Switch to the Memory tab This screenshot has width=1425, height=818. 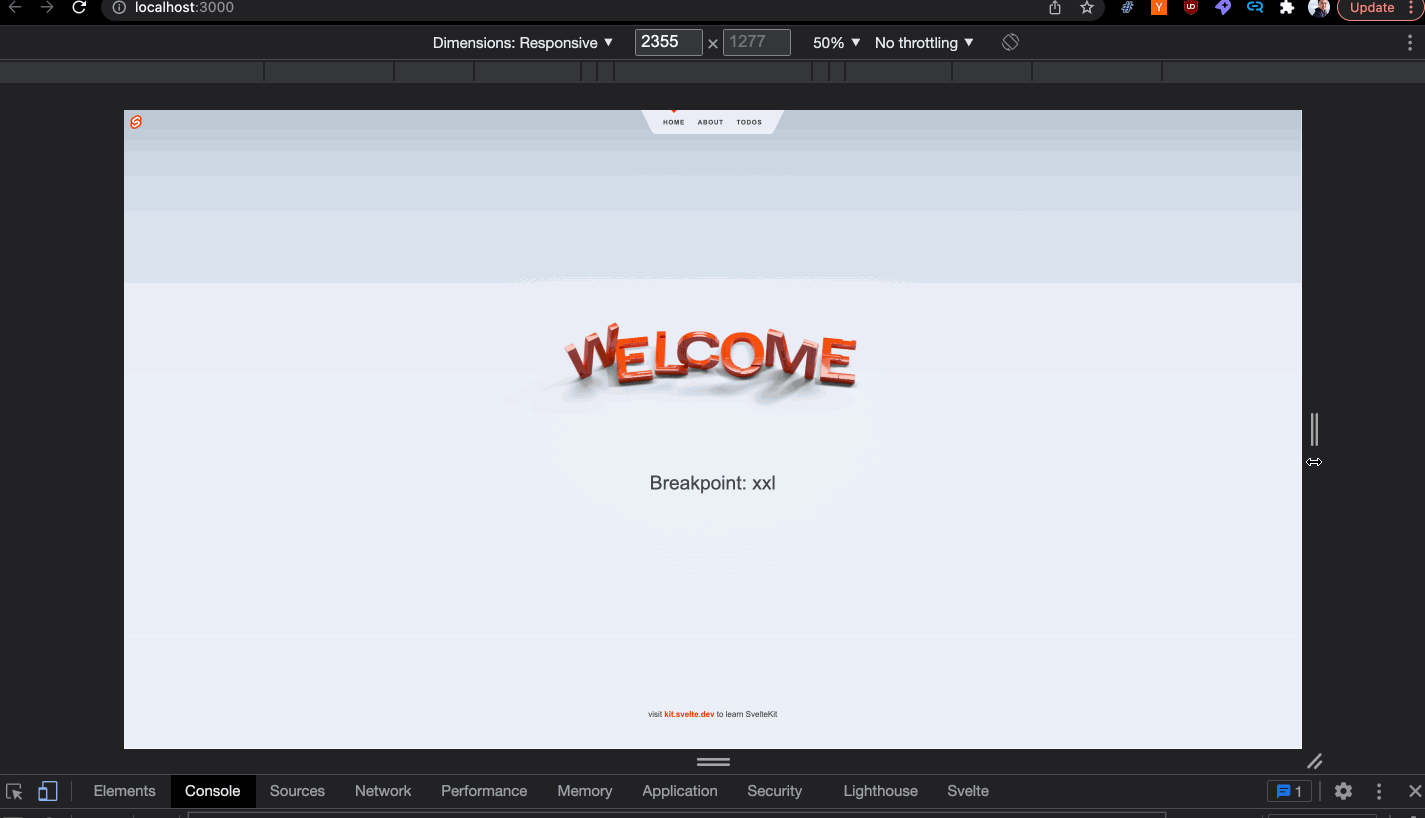585,791
